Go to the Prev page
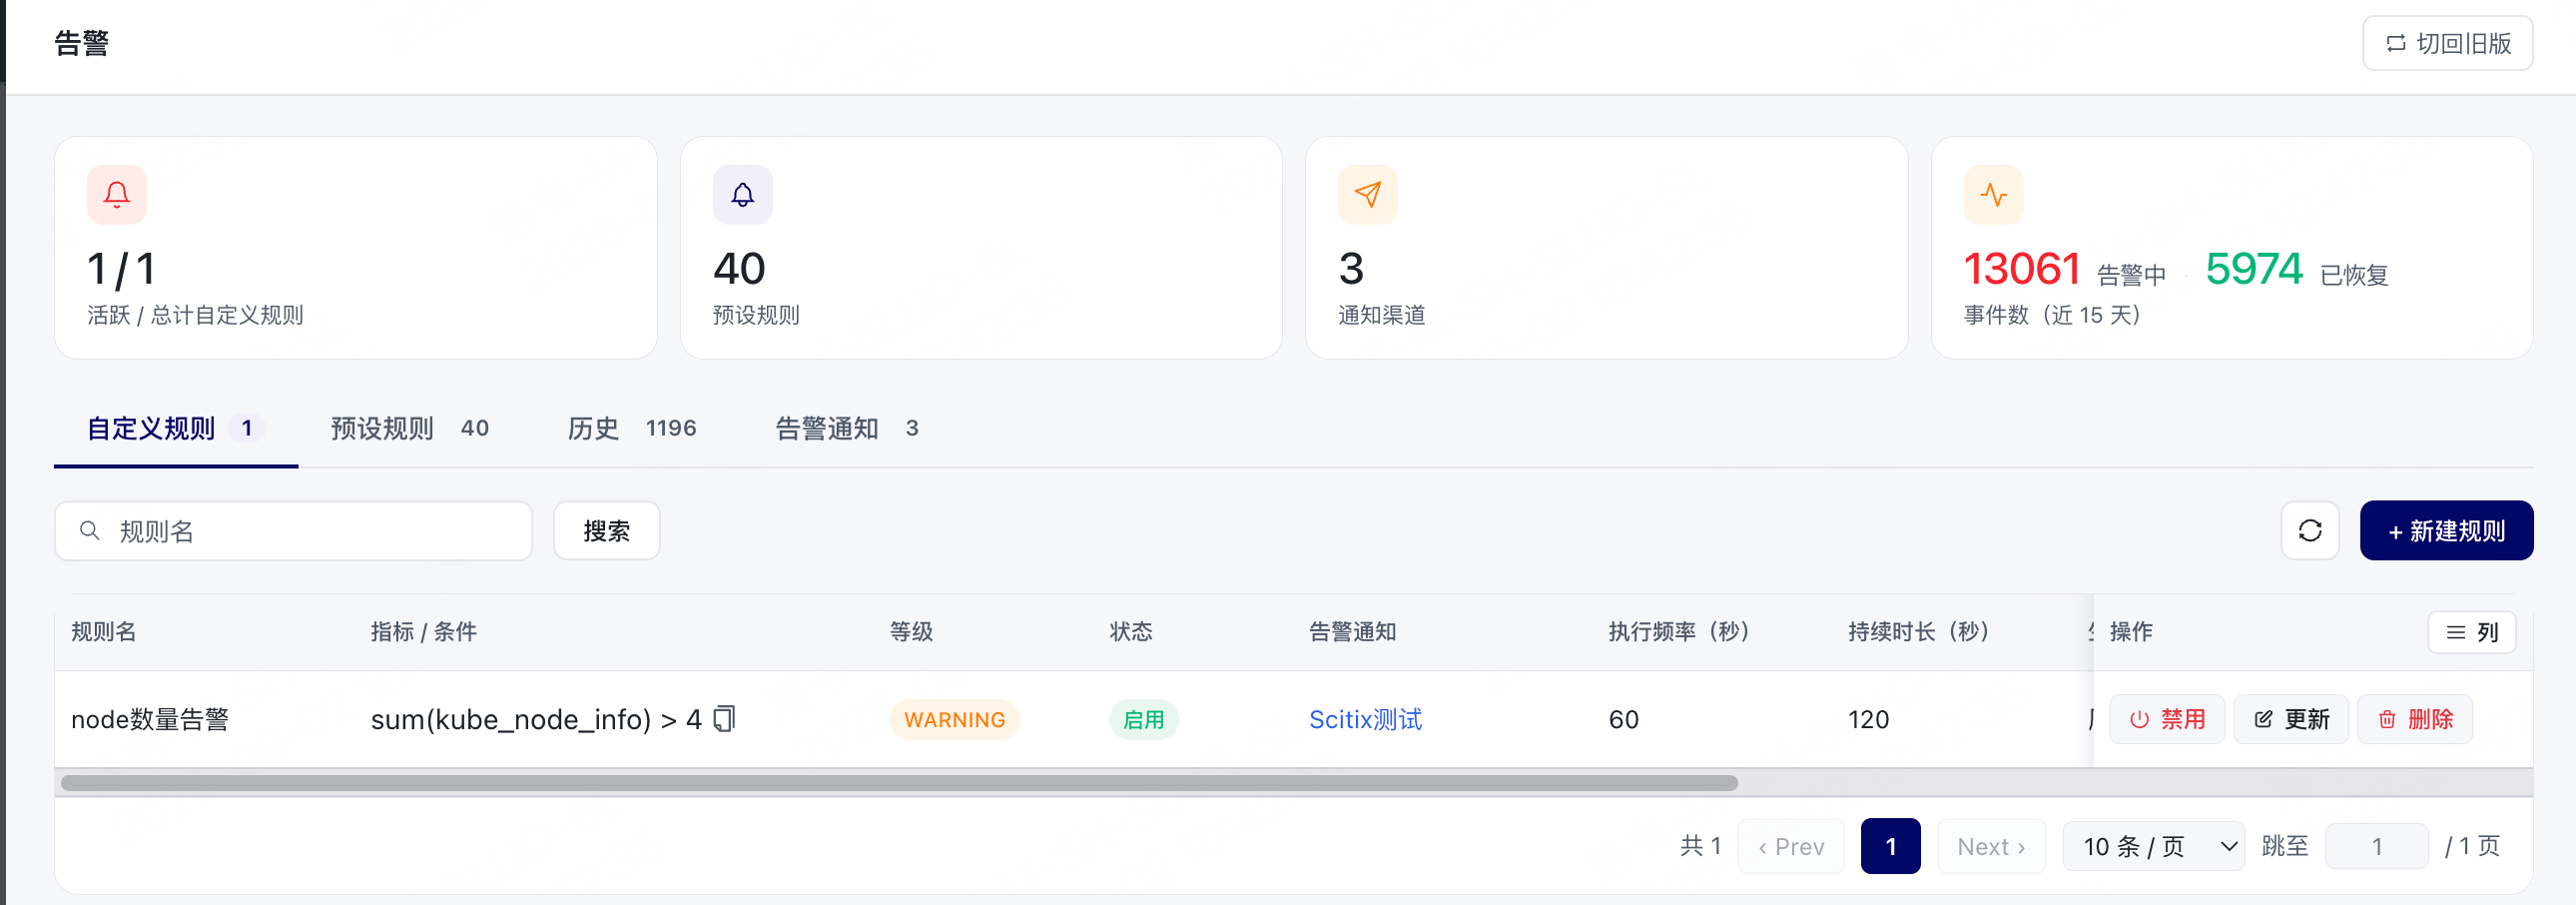The image size is (2576, 905). 1790,846
